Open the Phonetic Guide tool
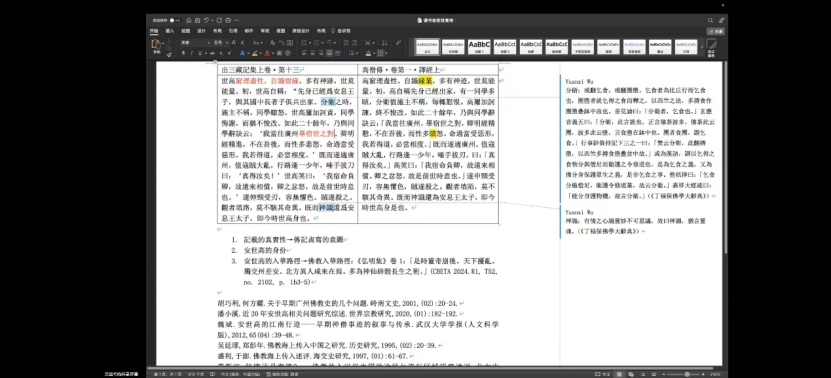 [x=281, y=42]
